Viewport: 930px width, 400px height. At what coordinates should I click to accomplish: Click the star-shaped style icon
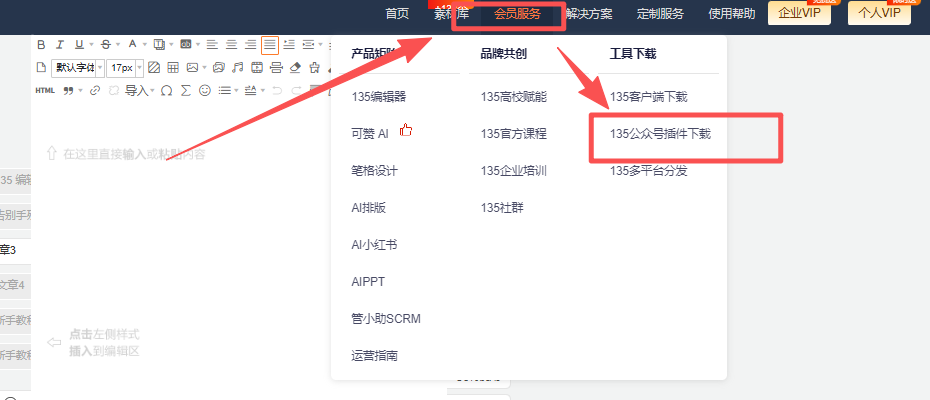[x=314, y=68]
